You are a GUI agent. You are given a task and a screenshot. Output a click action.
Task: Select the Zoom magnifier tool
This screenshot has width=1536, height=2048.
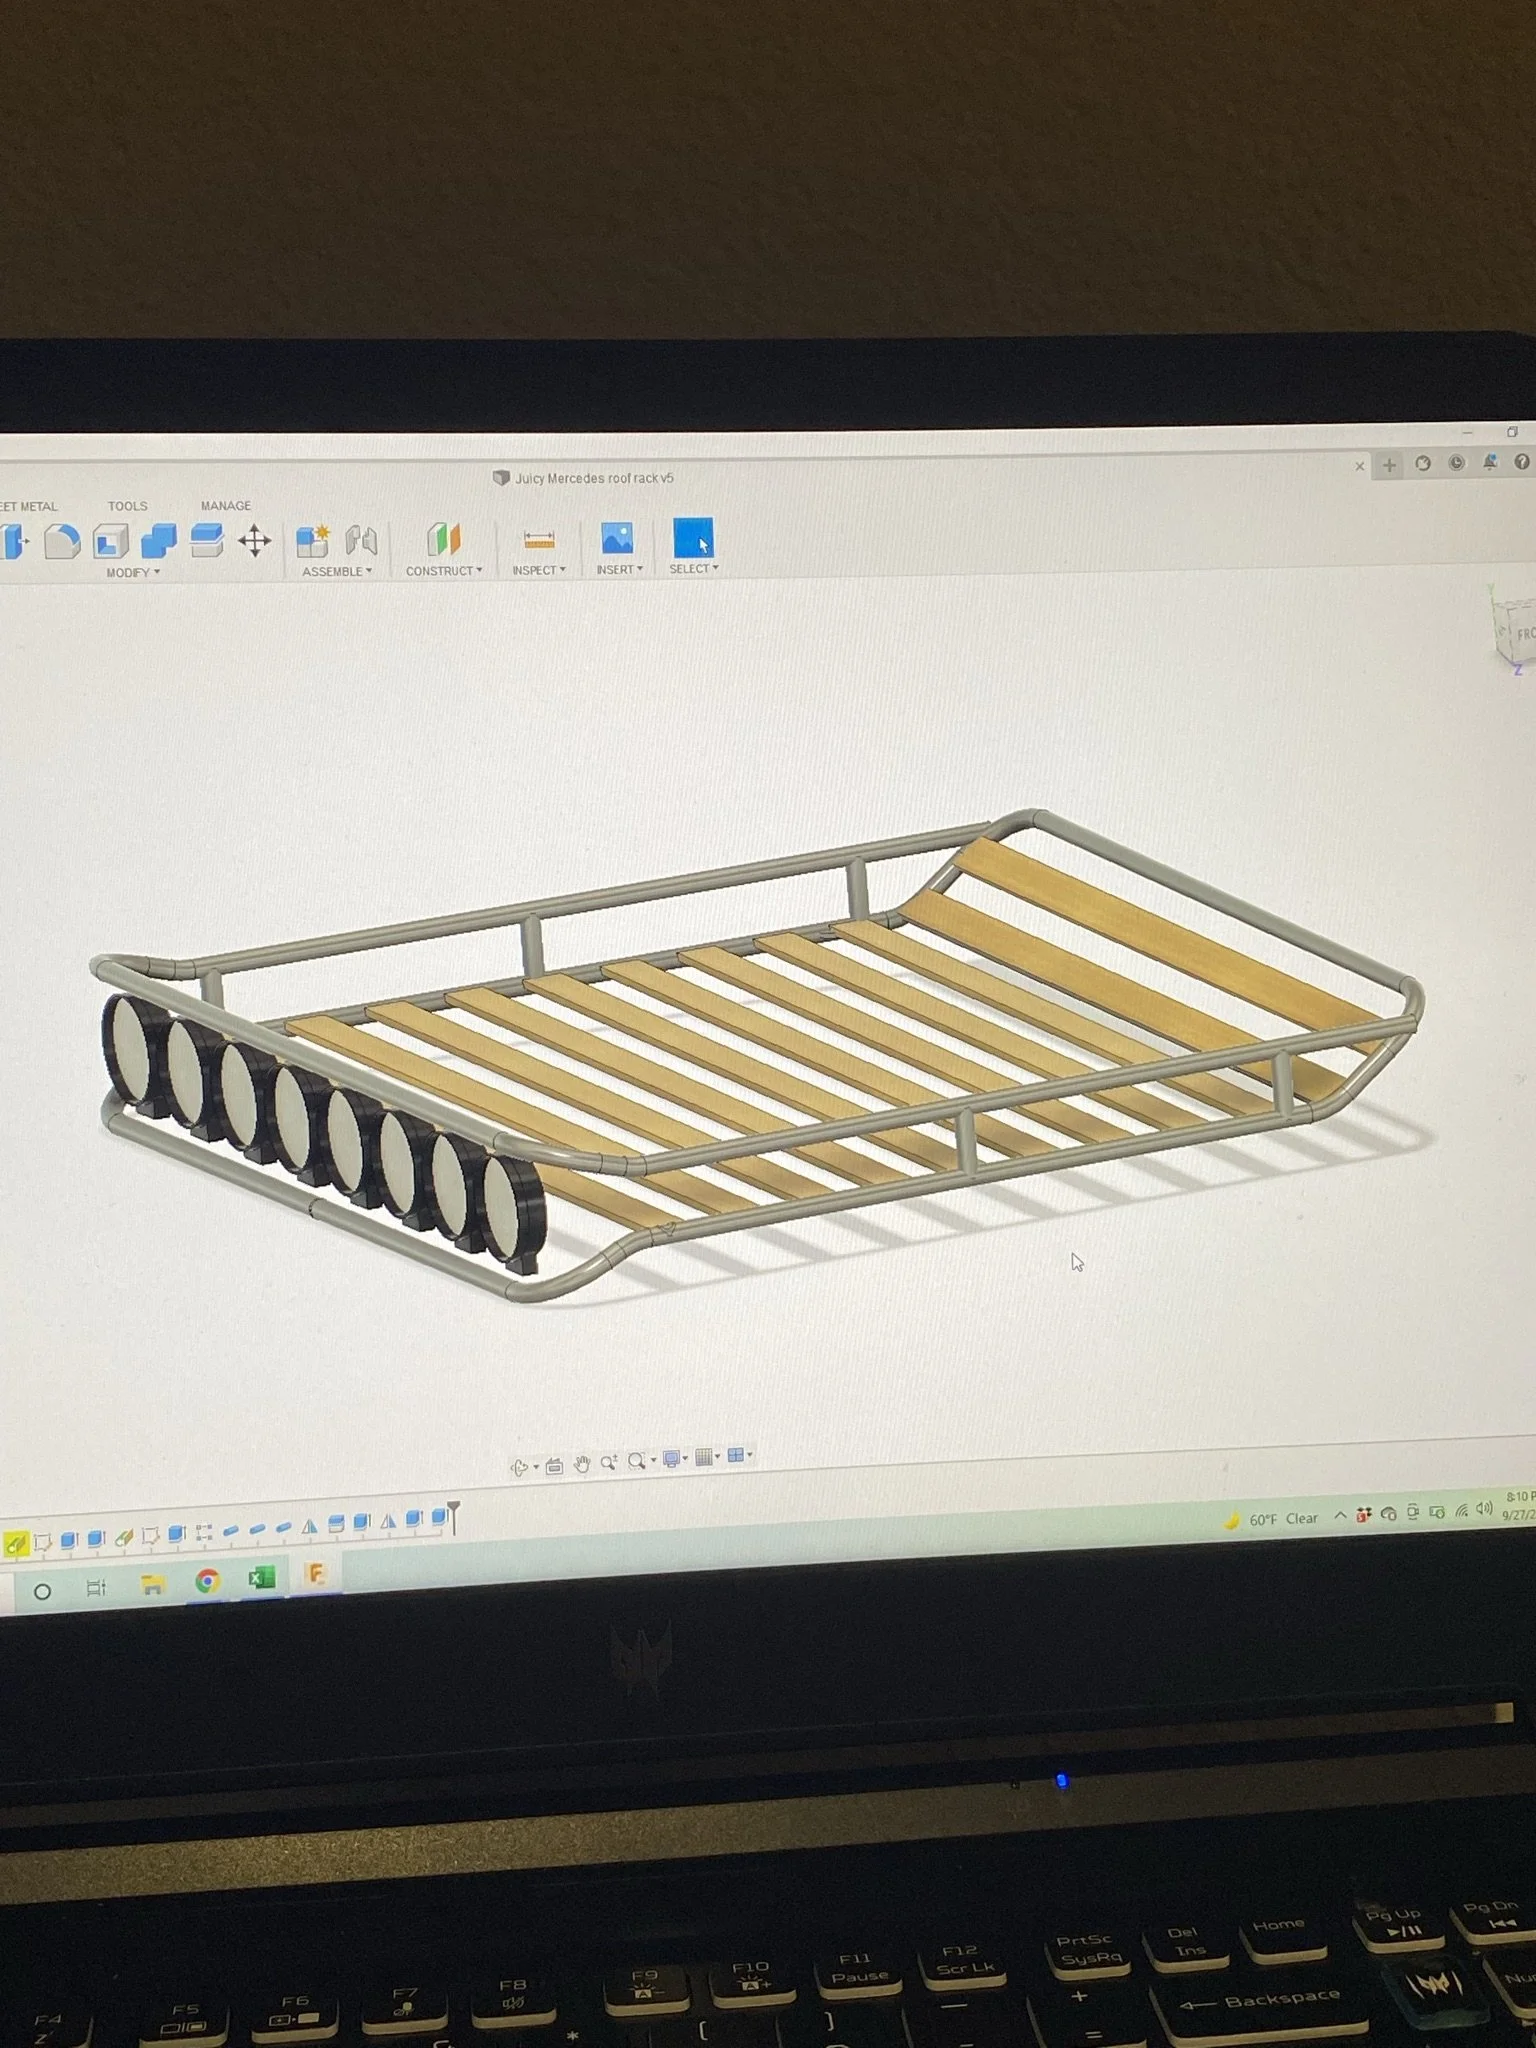(x=609, y=1462)
